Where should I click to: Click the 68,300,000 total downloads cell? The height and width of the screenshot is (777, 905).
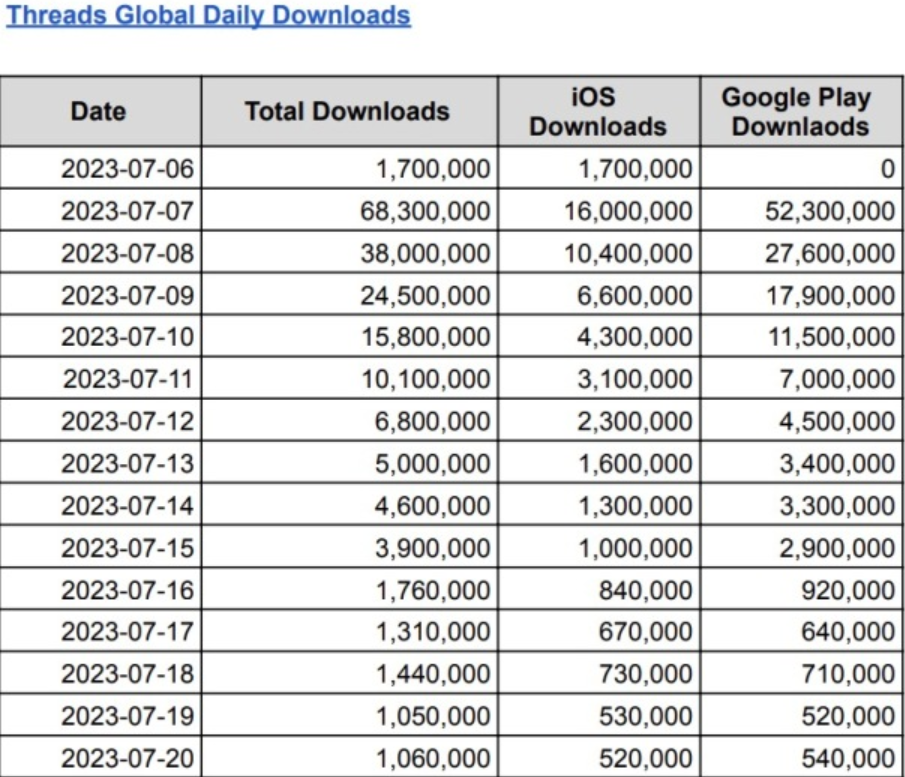350,210
